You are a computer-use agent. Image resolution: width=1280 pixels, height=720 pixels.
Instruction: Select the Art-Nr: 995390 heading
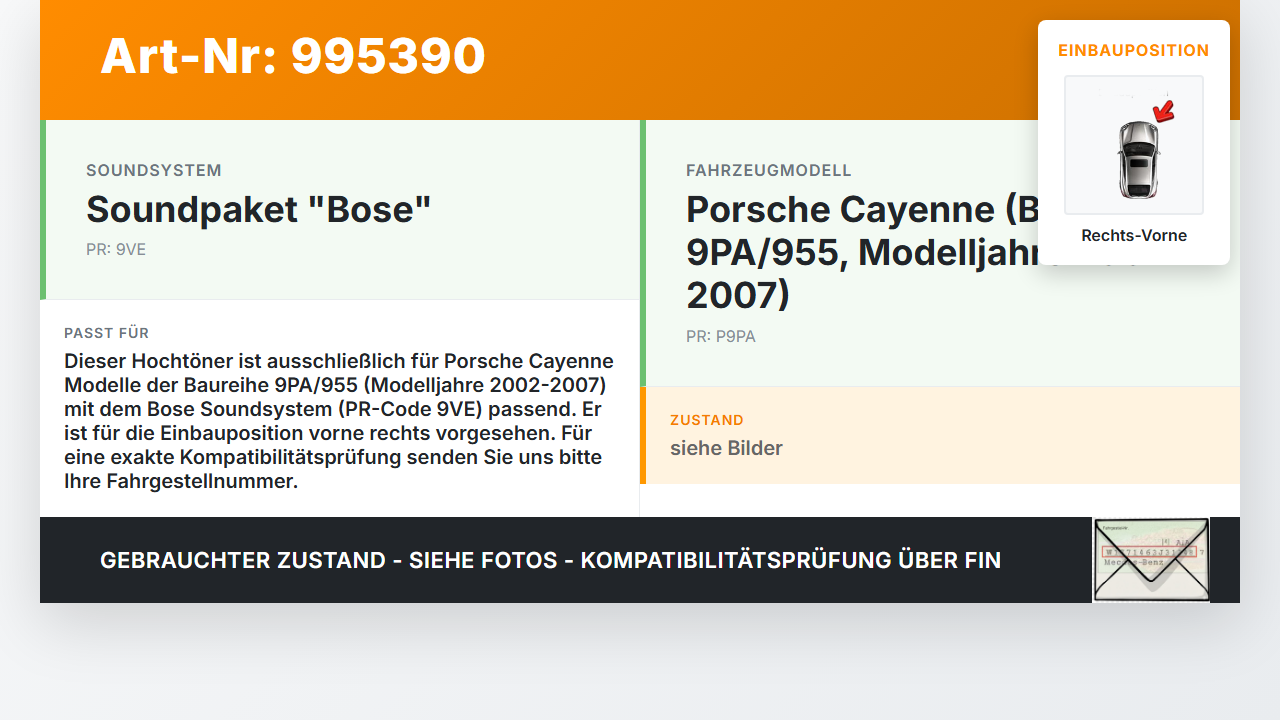[x=293, y=56]
